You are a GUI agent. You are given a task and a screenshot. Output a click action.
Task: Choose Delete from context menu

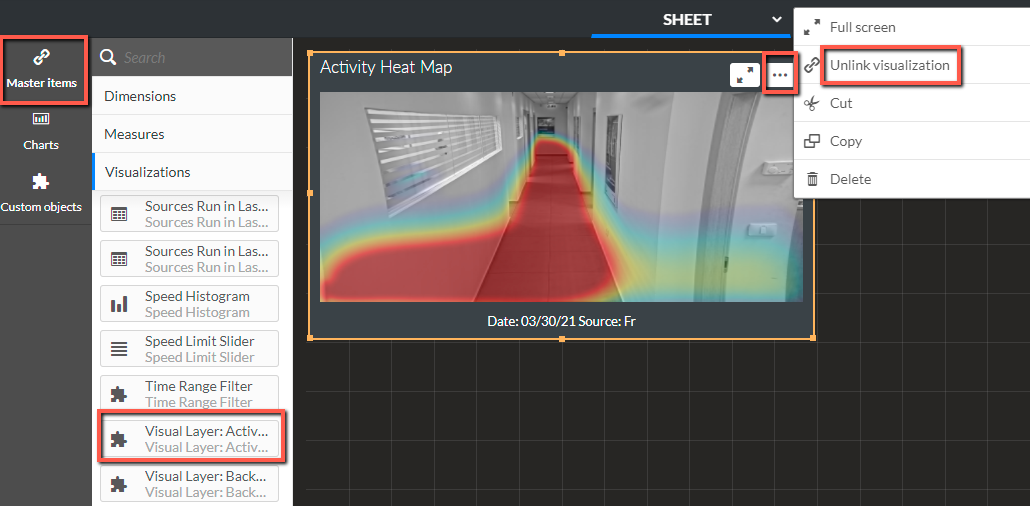912,179
